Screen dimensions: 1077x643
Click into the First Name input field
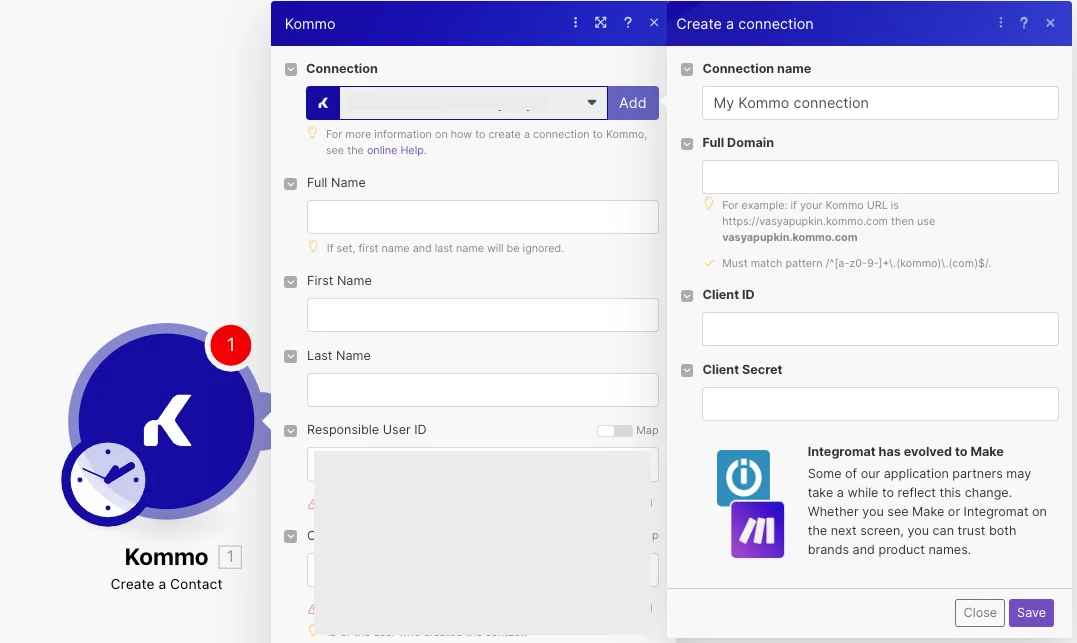[x=483, y=315]
